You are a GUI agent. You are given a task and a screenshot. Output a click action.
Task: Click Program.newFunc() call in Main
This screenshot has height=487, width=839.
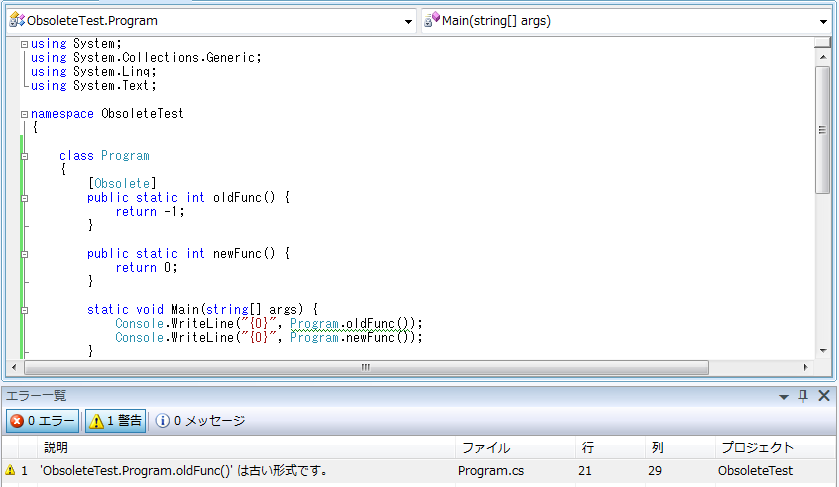350,338
